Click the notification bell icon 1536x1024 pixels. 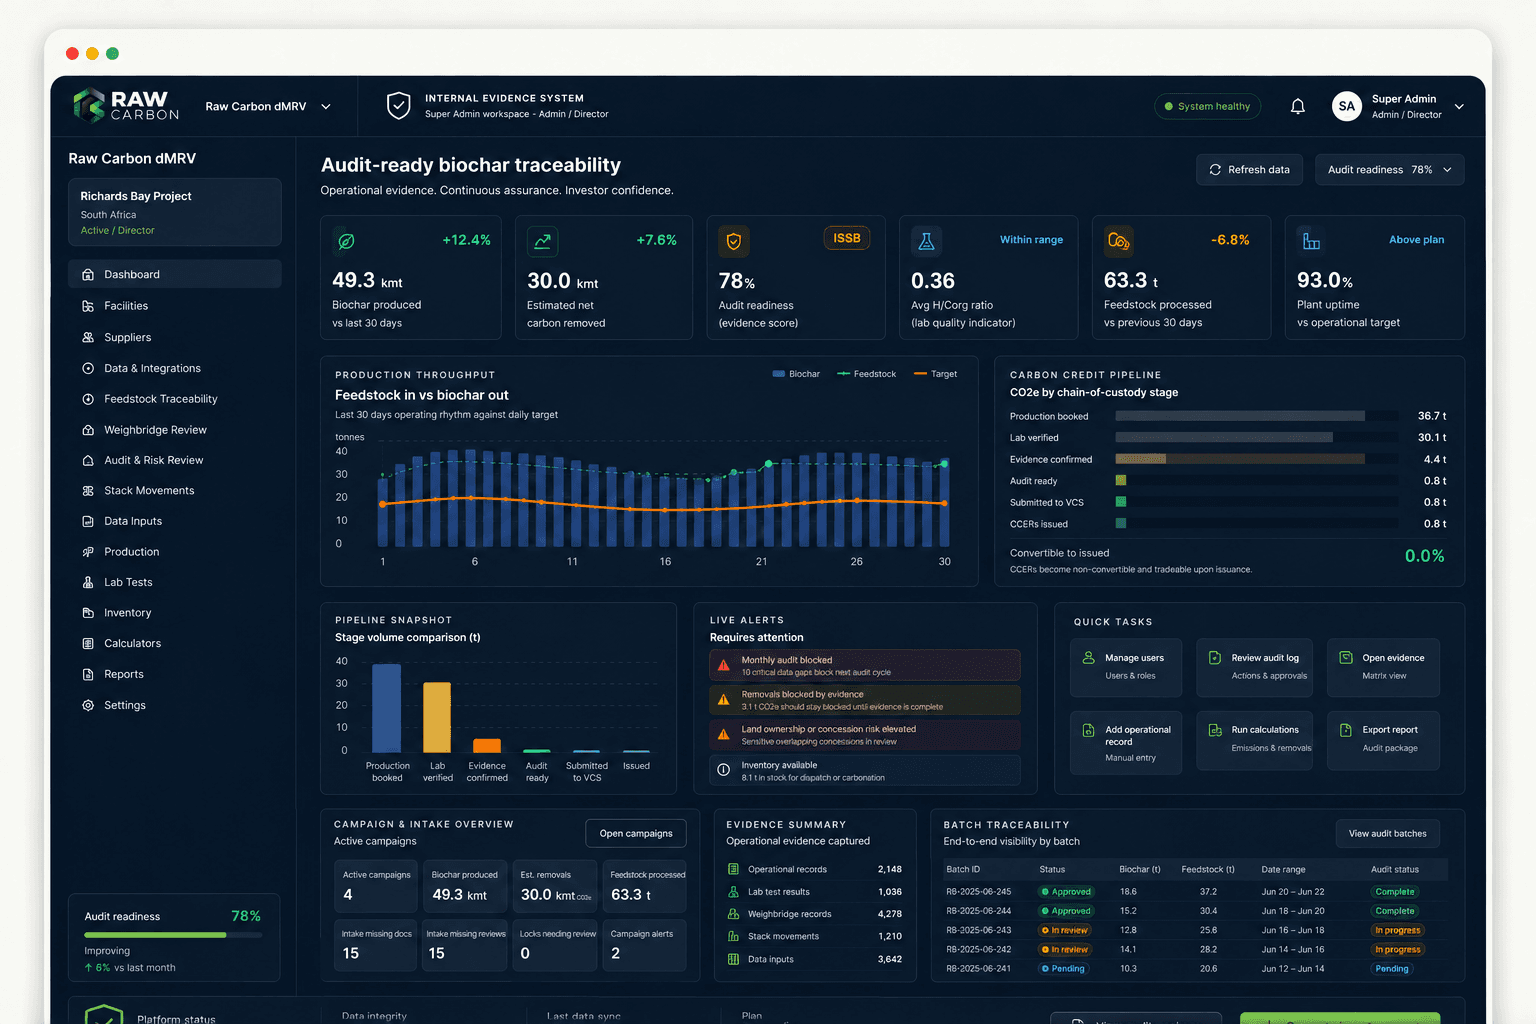[1297, 106]
